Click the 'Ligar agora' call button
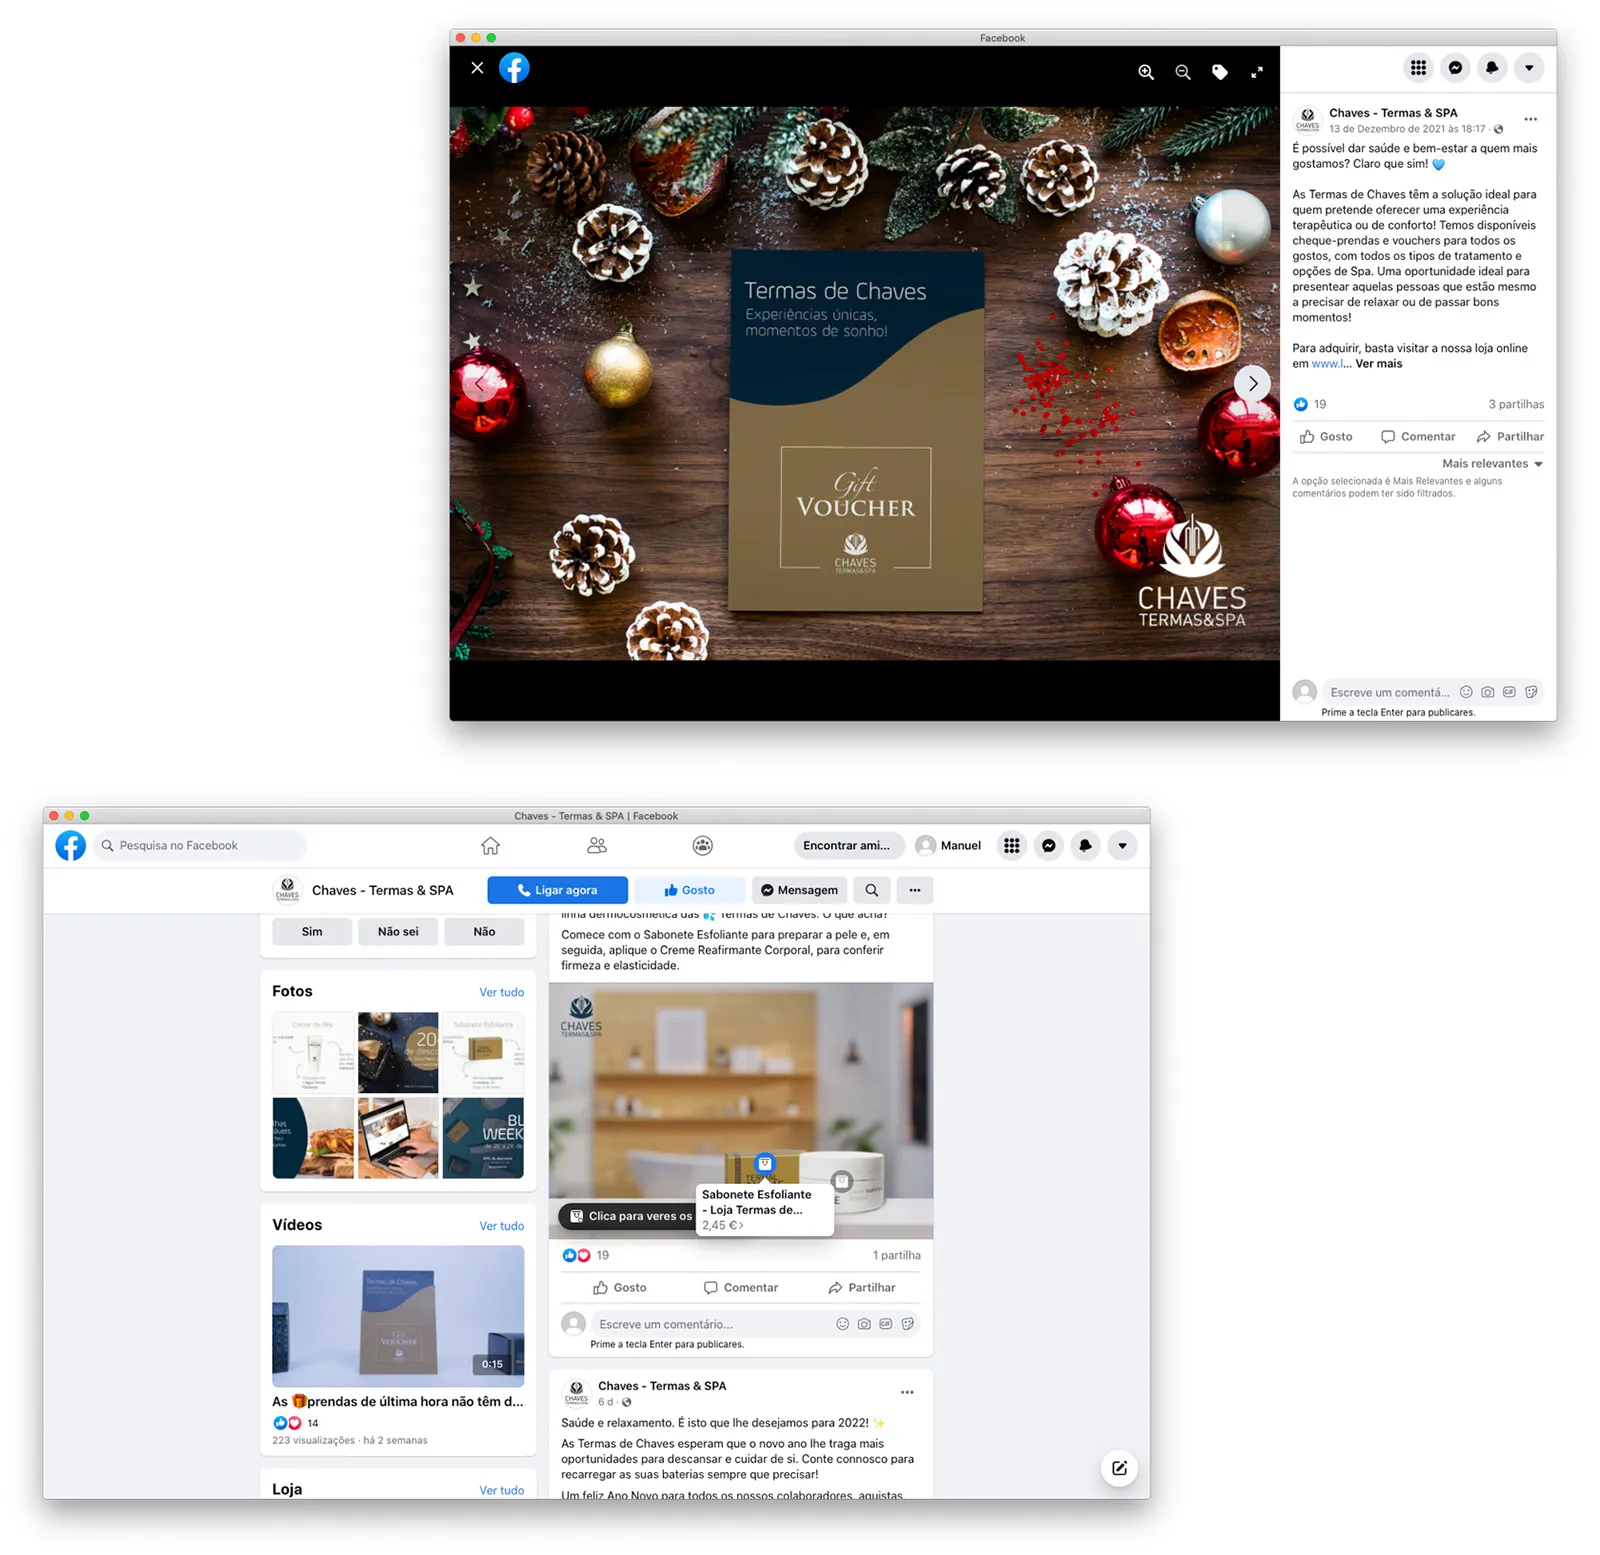The image size is (1600, 1555). (558, 890)
